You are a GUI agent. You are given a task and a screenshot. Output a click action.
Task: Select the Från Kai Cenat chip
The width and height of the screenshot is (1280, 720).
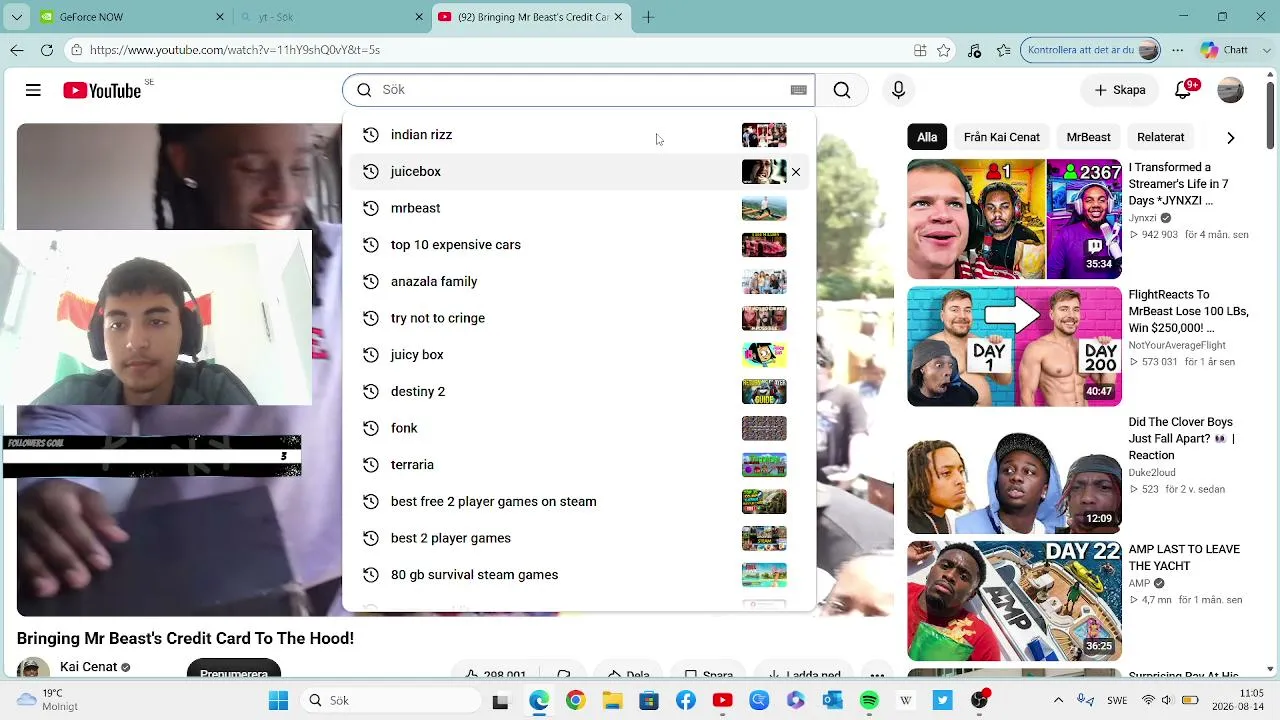click(x=1001, y=137)
